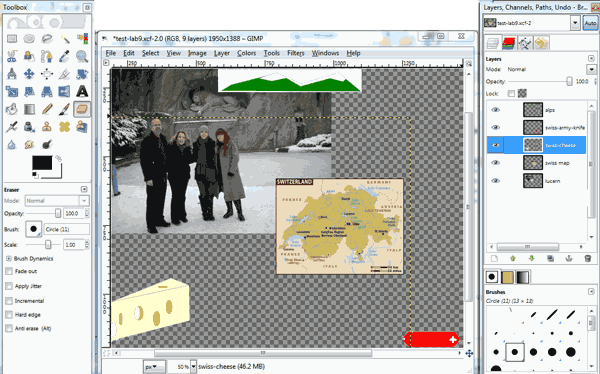Select the Zoom magnifier tool
This screenshot has height=374, width=600.
[82, 56]
